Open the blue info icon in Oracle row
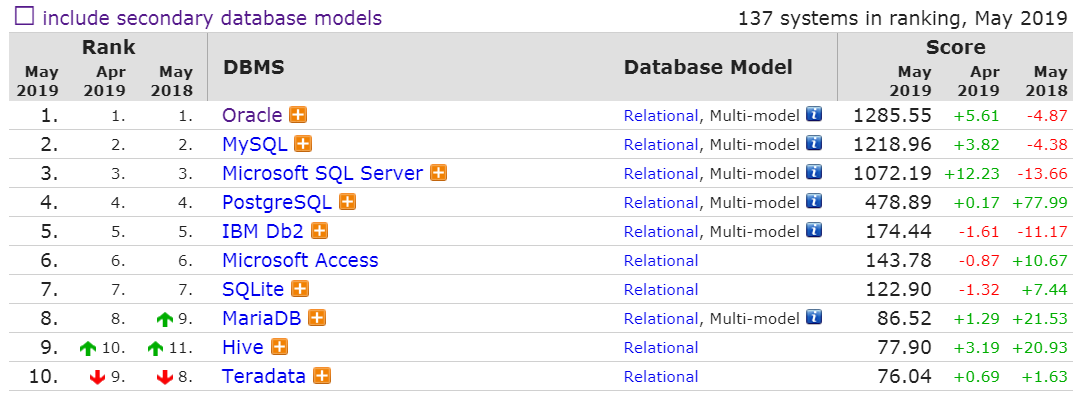 [814, 114]
